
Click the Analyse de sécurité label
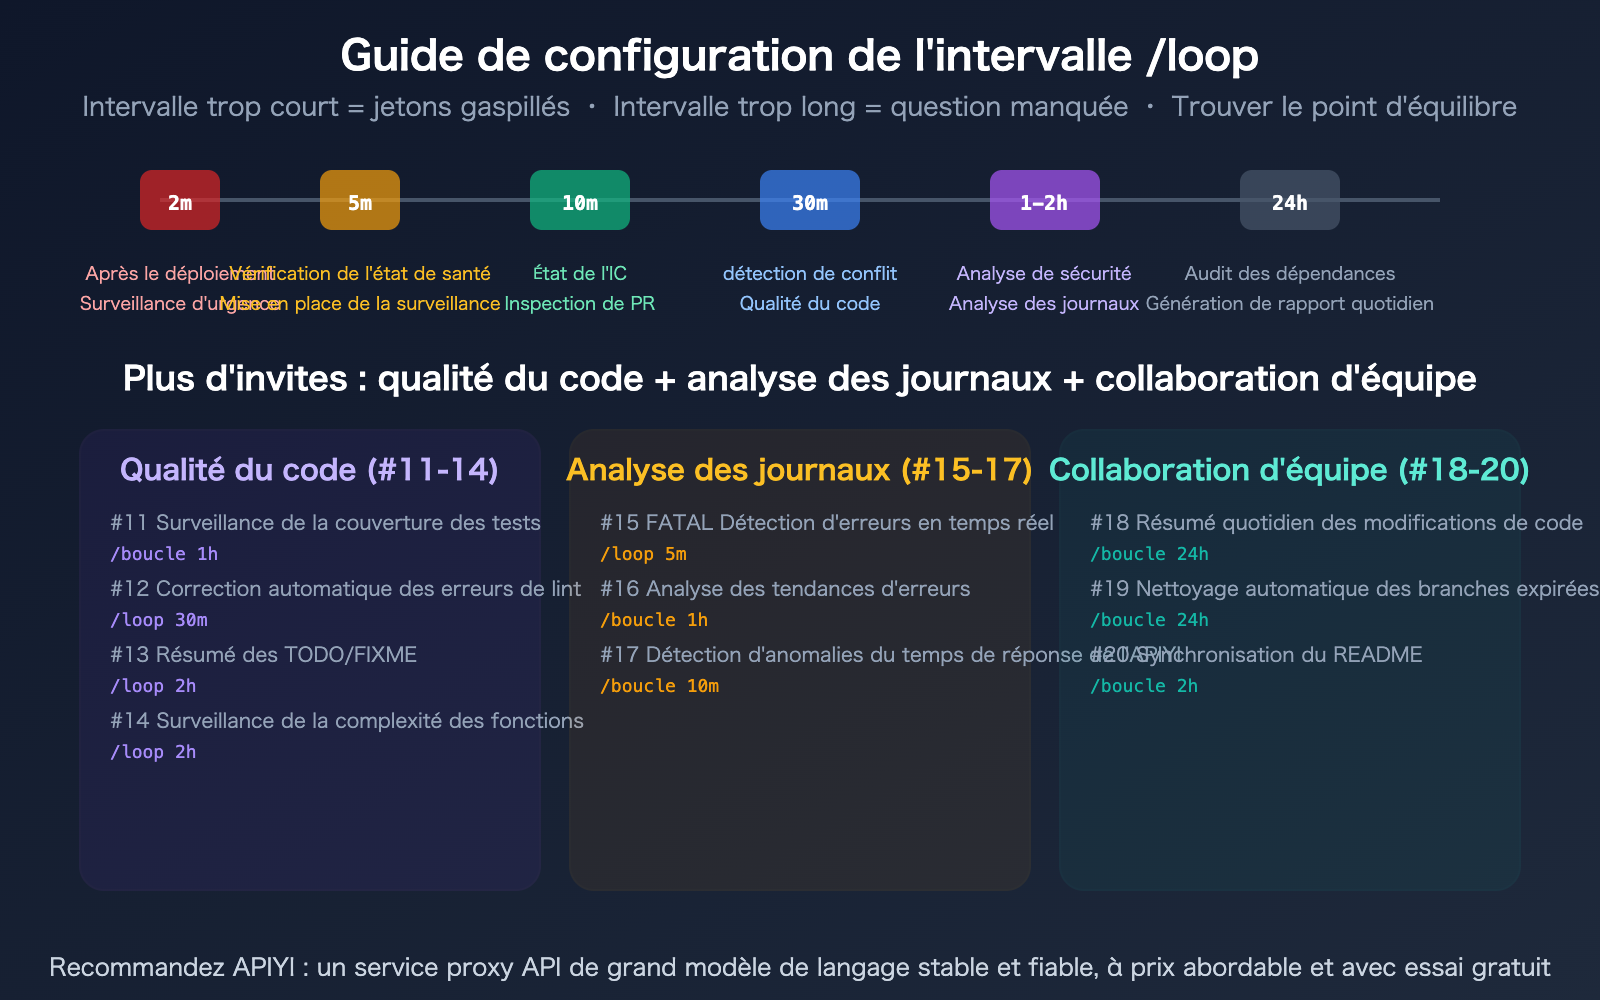coord(1044,272)
